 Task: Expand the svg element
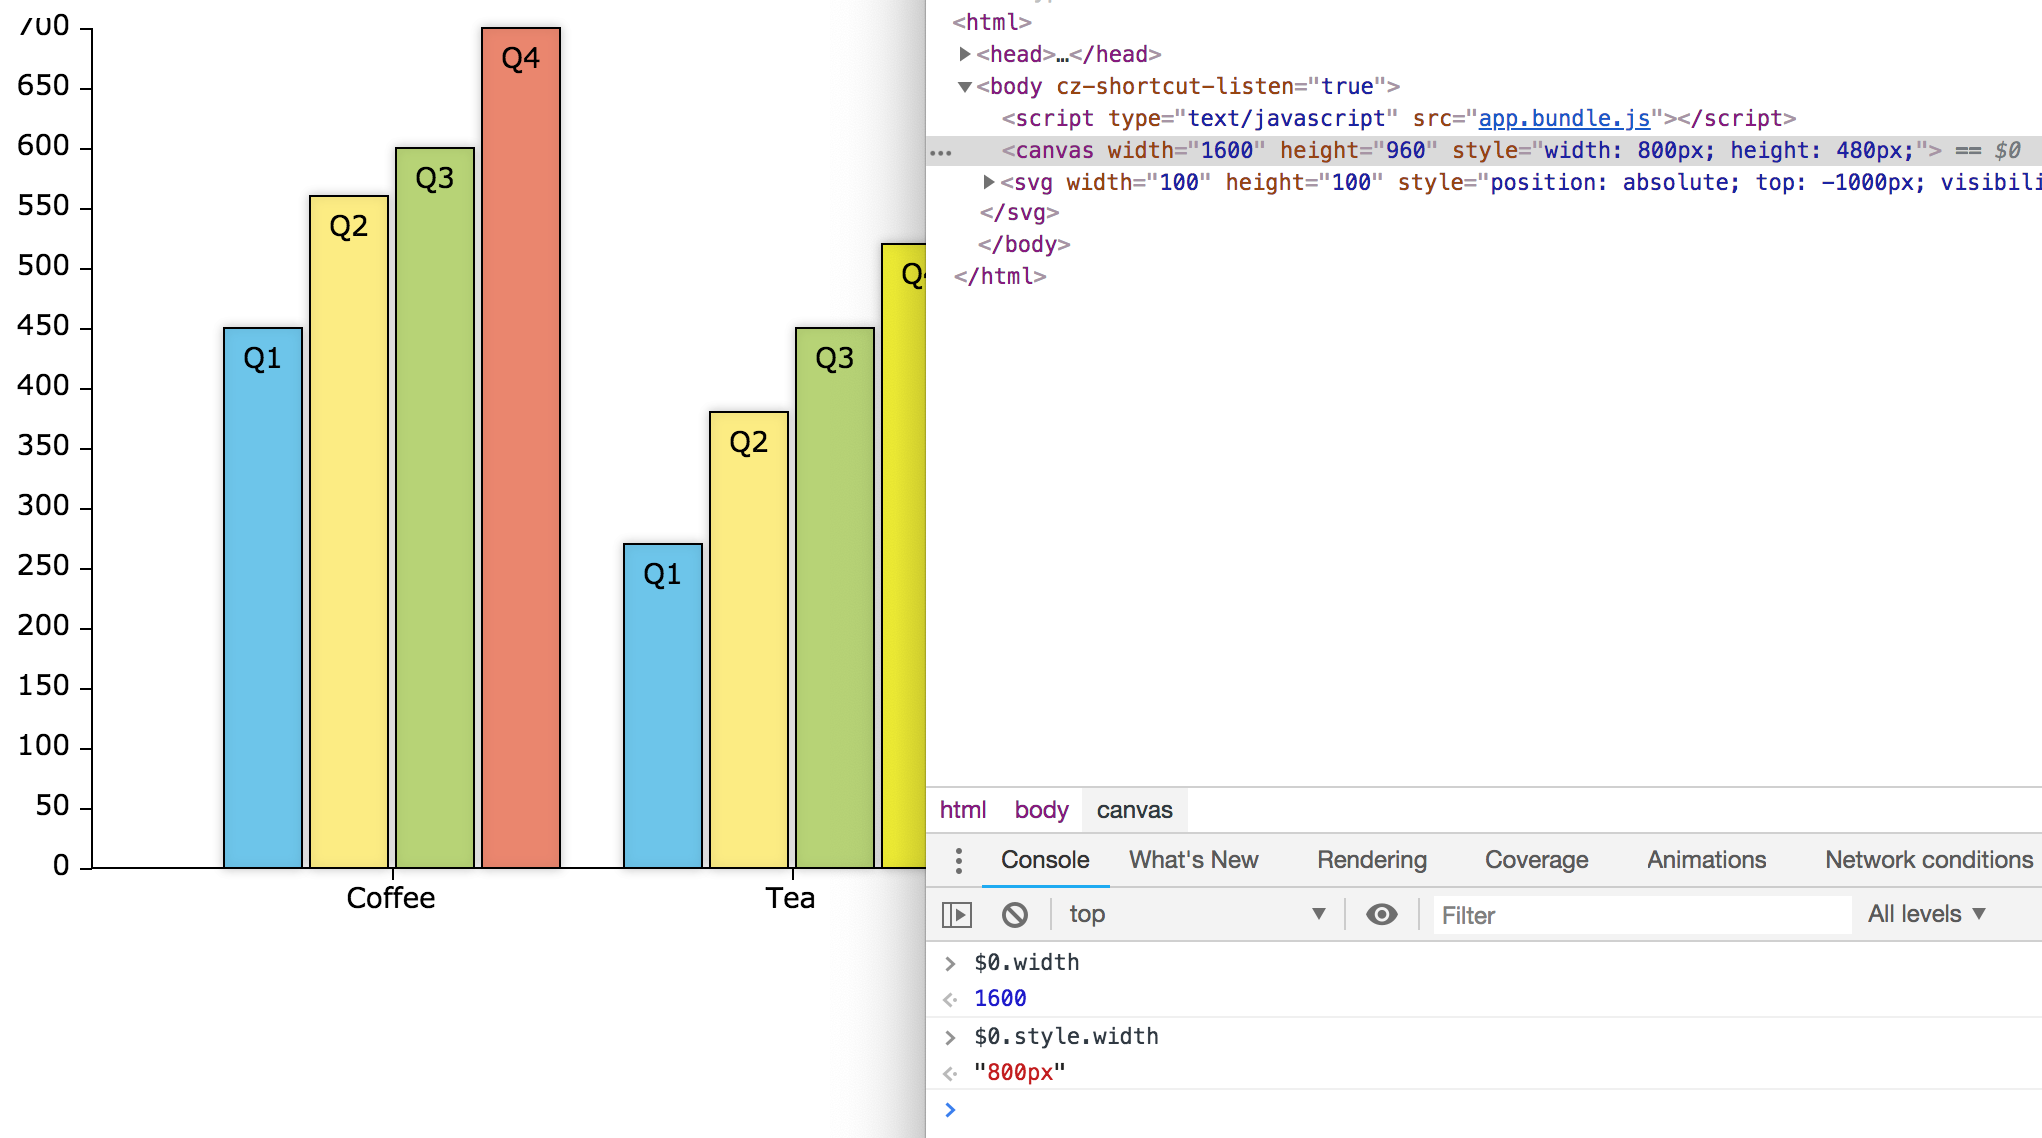(988, 182)
